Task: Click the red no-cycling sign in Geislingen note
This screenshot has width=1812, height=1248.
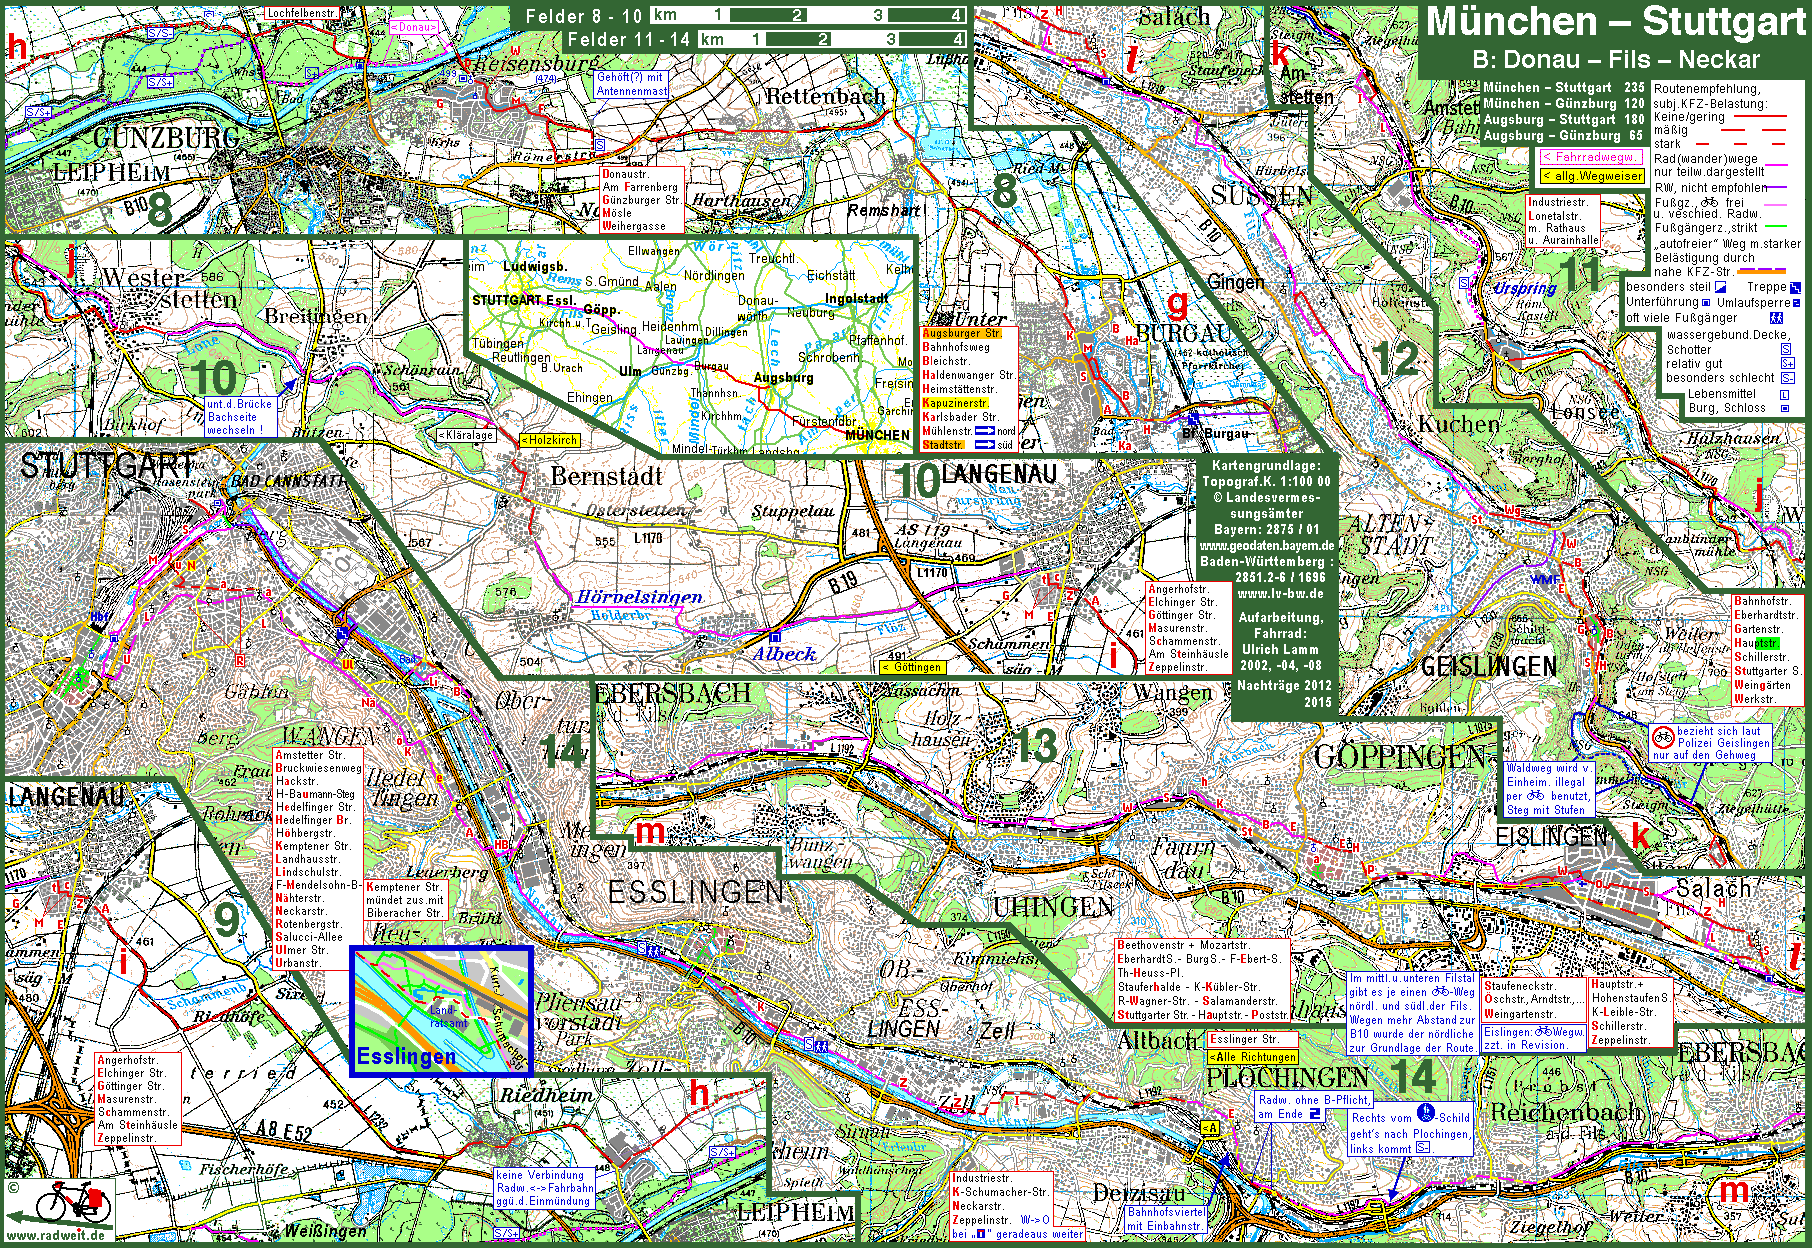Action: [x=1662, y=738]
